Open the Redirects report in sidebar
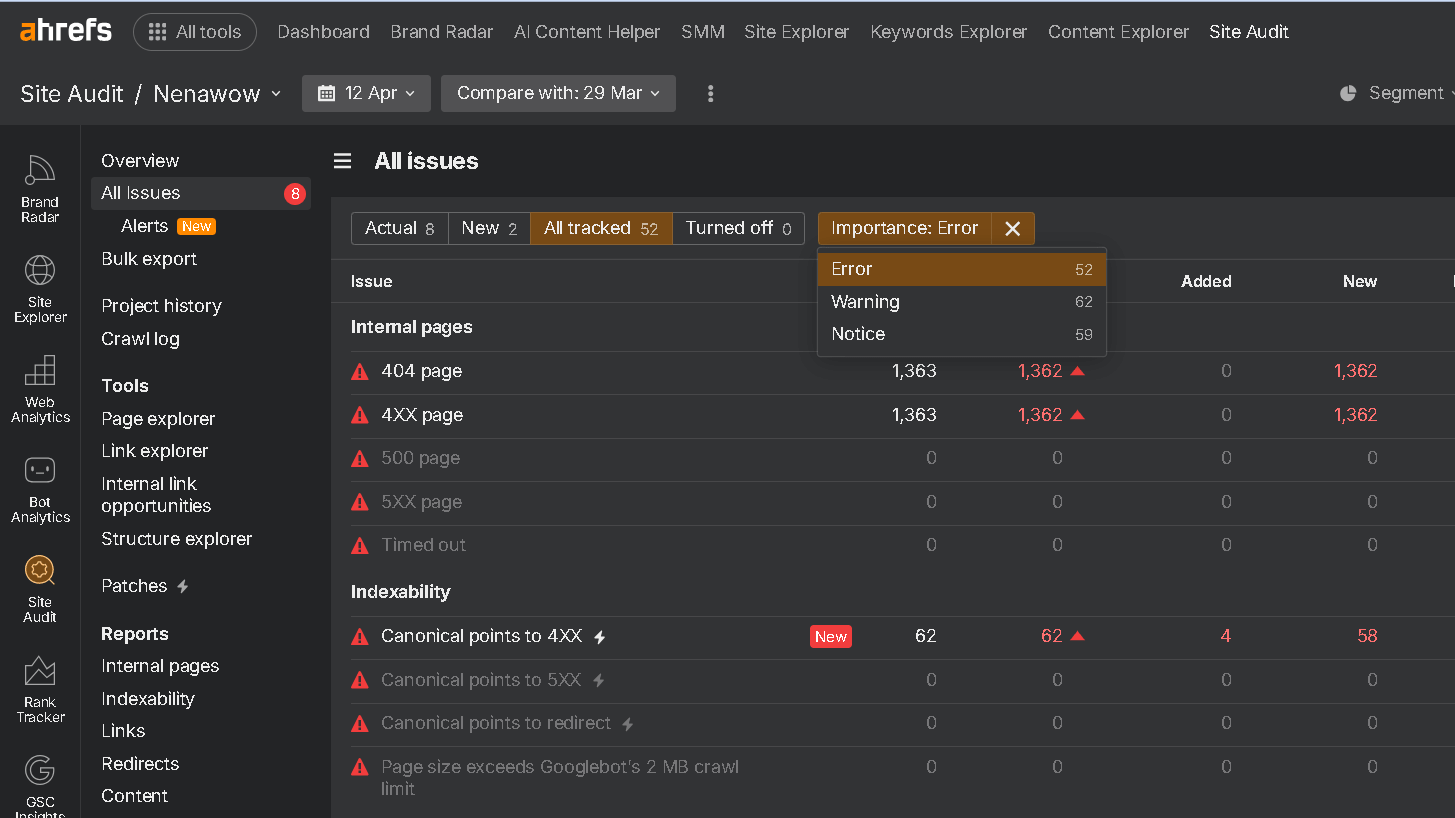1455x818 pixels. tap(140, 764)
